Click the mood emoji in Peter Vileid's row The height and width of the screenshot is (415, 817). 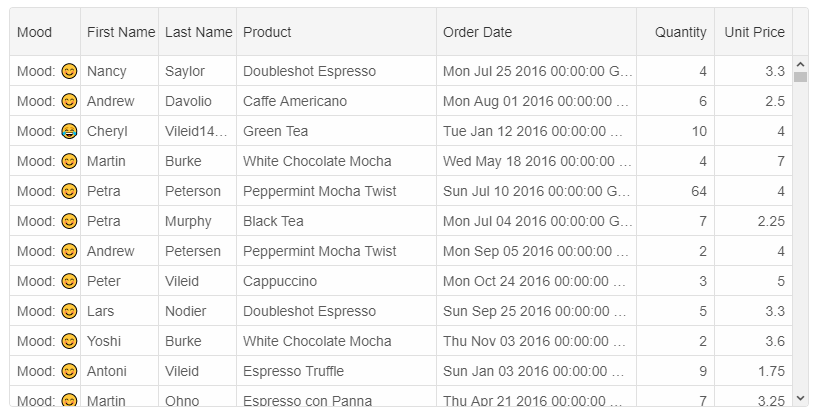click(69, 281)
